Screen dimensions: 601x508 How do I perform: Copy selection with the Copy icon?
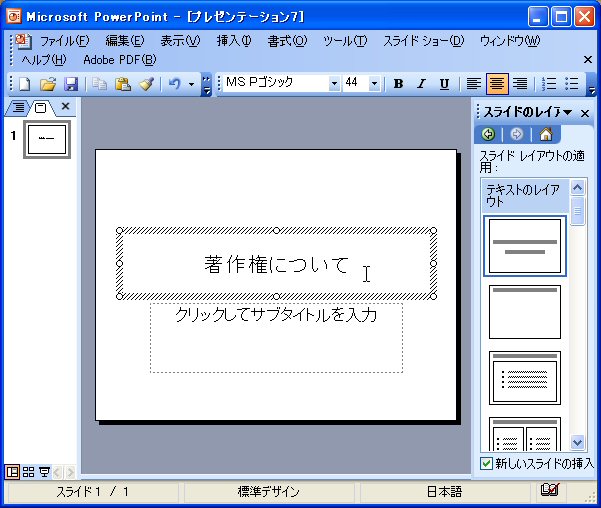tap(100, 84)
